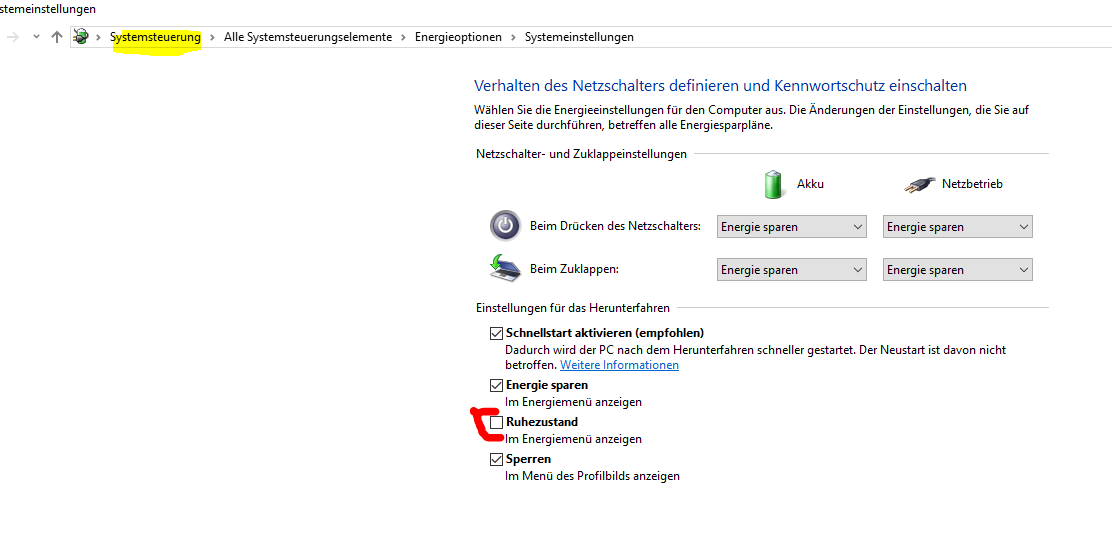1112x548 pixels.
Task: Click the laptop lid closing icon
Action: (x=505, y=268)
